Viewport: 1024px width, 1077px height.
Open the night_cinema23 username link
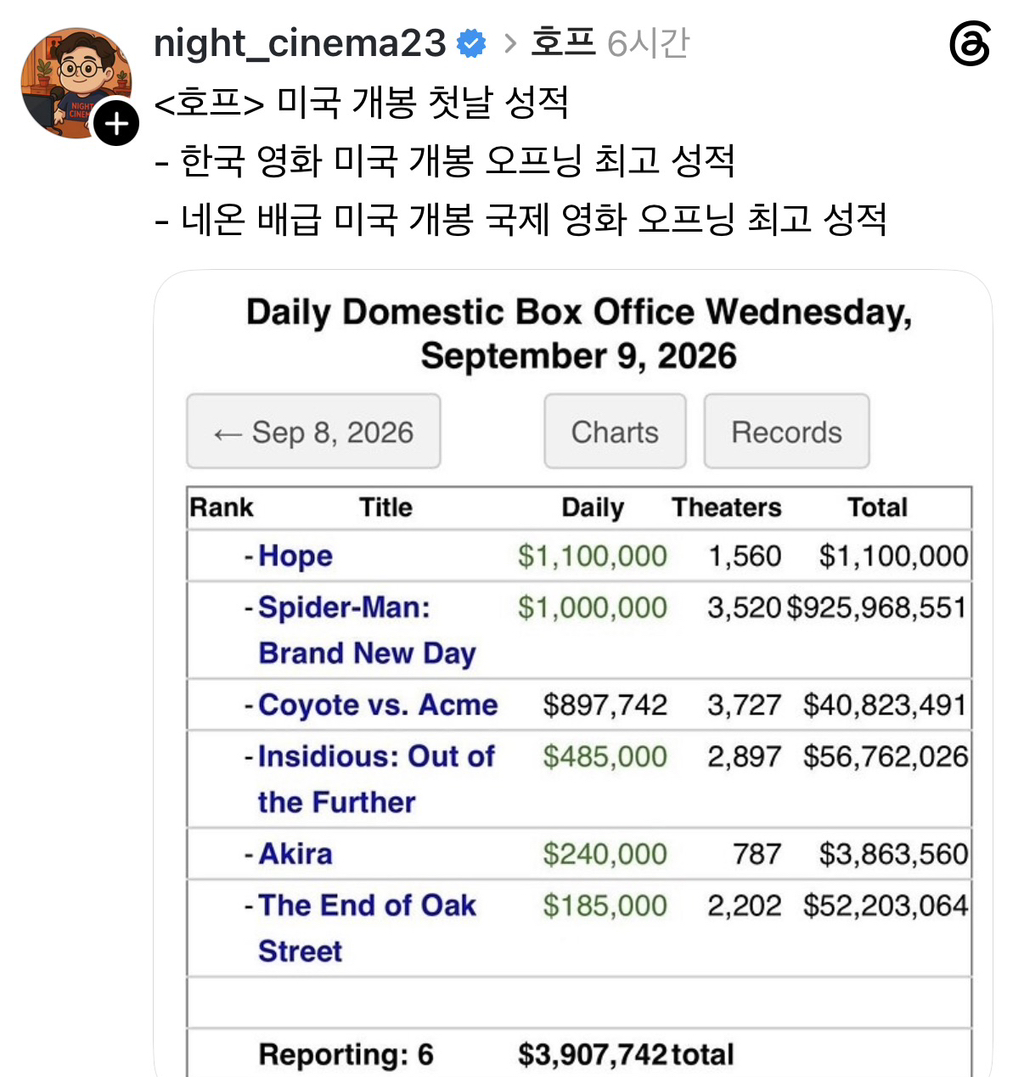(299, 43)
